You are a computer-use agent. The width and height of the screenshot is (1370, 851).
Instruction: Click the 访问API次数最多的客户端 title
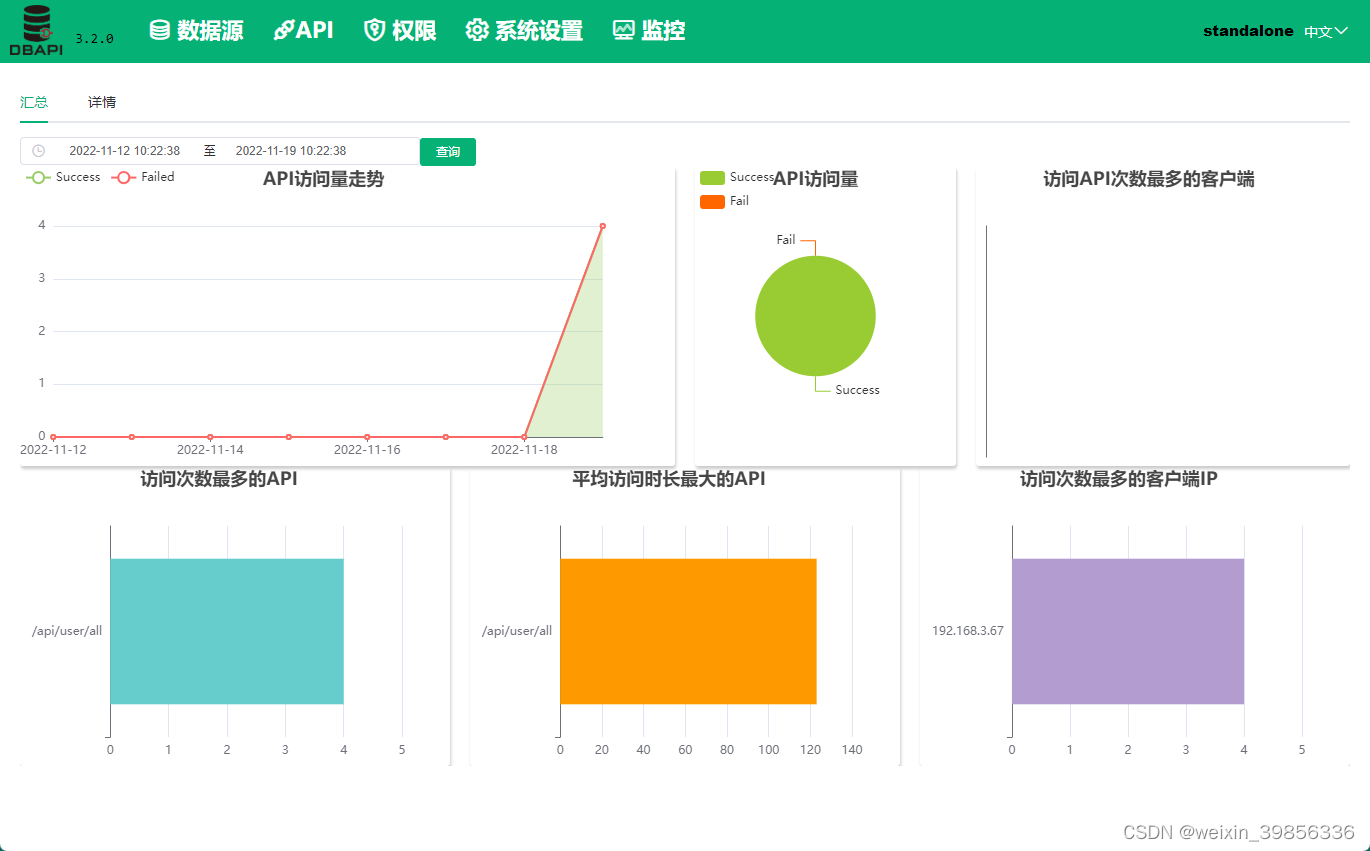1149,179
